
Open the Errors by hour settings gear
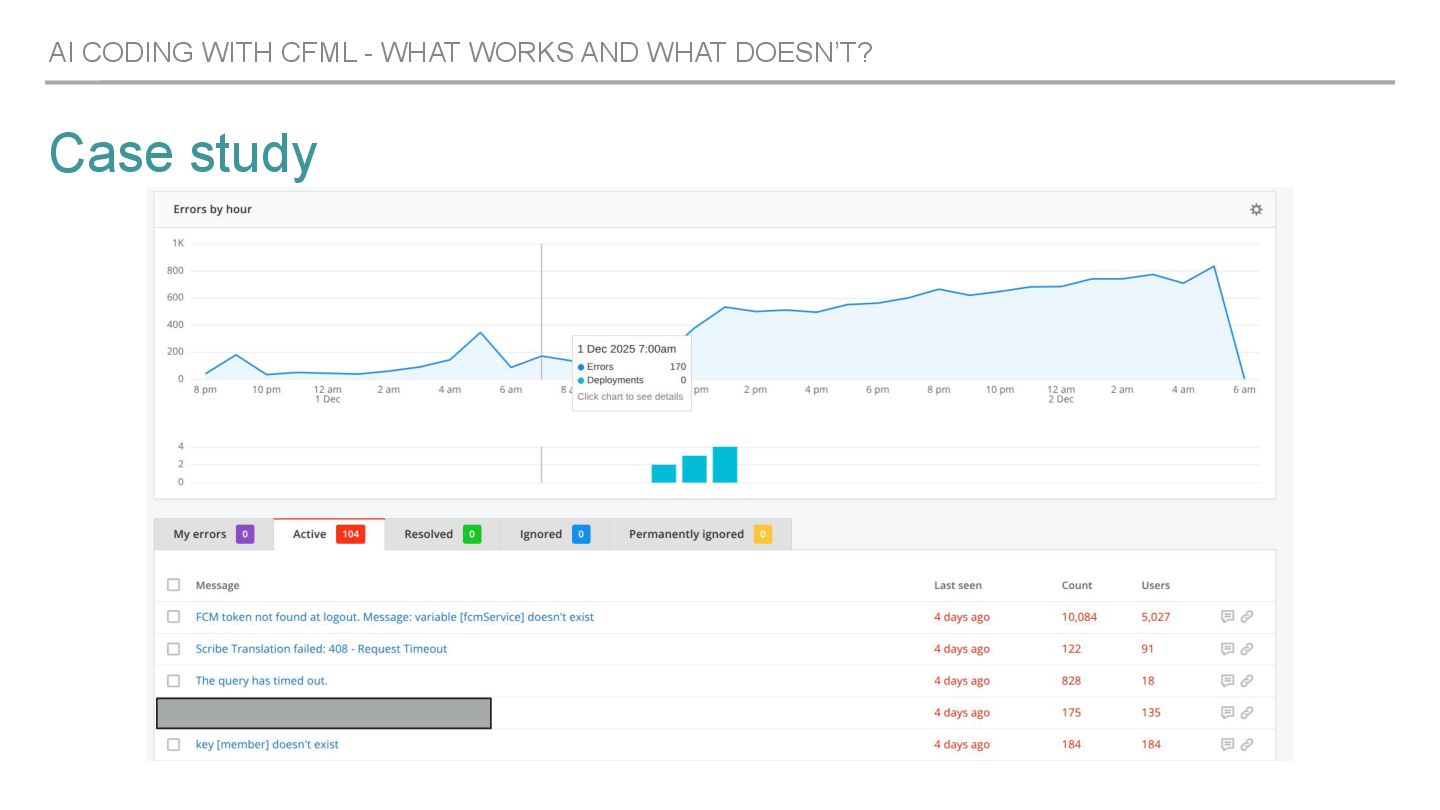tap(1256, 210)
